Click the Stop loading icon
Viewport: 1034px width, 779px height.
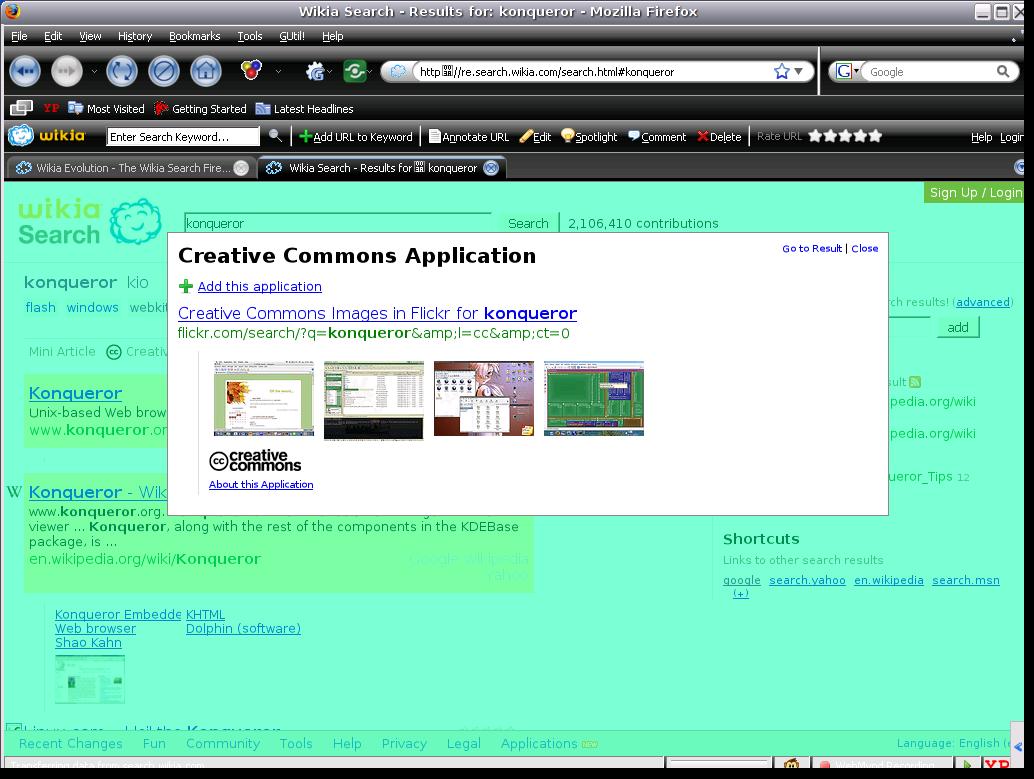pos(164,71)
